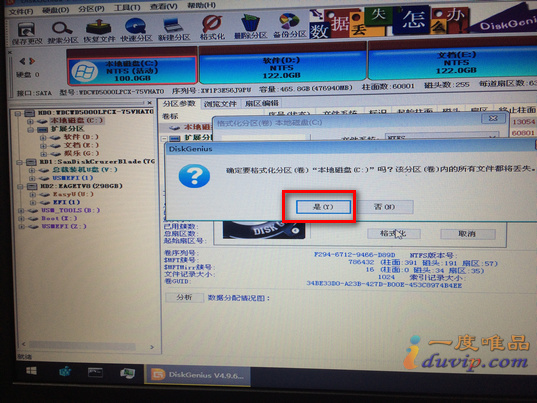Select the 本地磁盘(C:) partition block in the disk map
537x403 pixels.
tap(133, 71)
